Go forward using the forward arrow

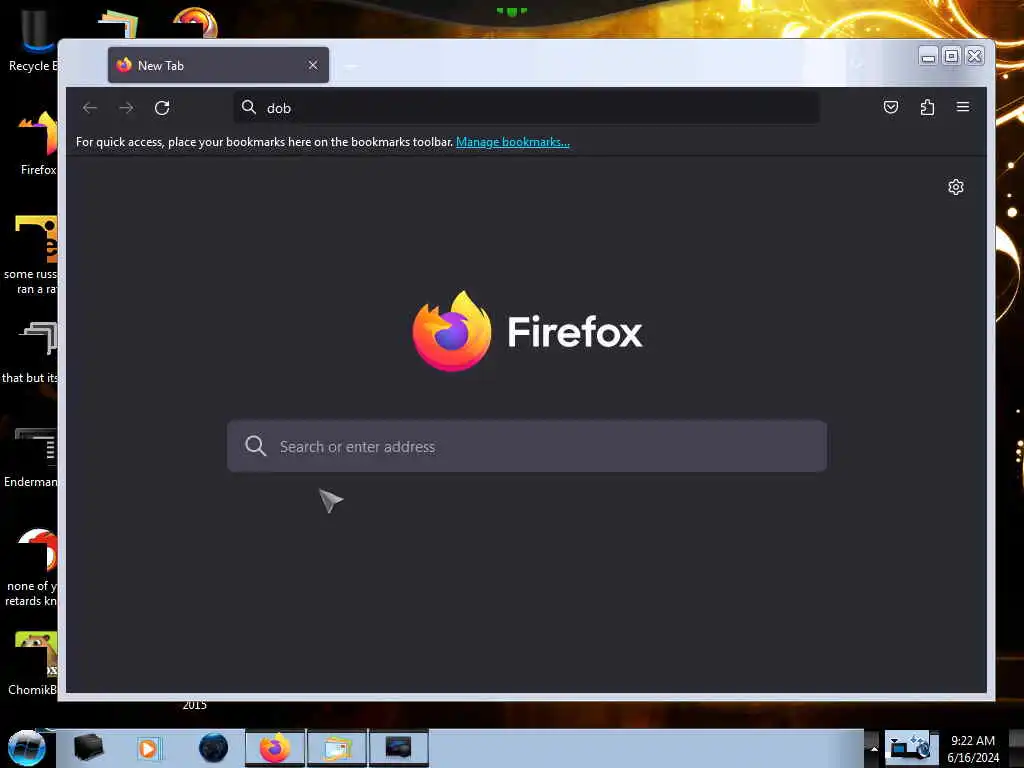127,108
